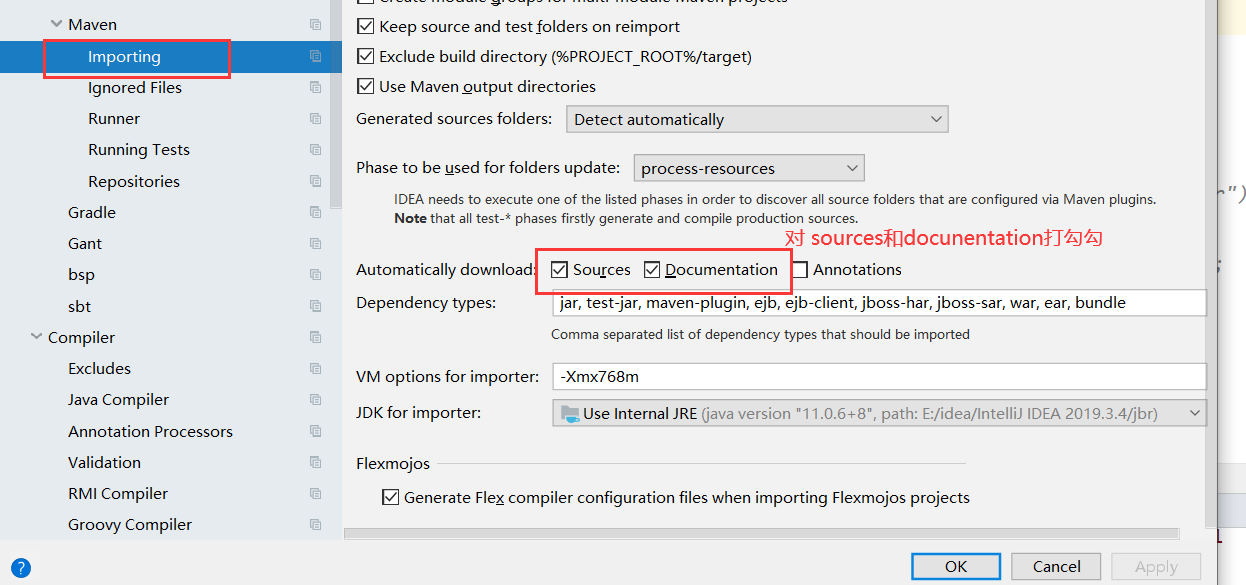This screenshot has height=585, width=1246.
Task: Open the Generated sources folders dropdown
Action: point(757,119)
